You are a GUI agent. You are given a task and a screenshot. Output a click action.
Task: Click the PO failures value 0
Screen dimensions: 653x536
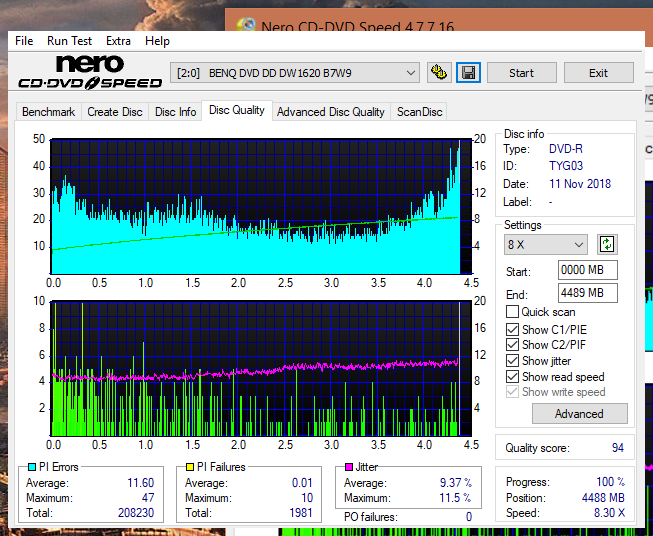click(x=469, y=517)
